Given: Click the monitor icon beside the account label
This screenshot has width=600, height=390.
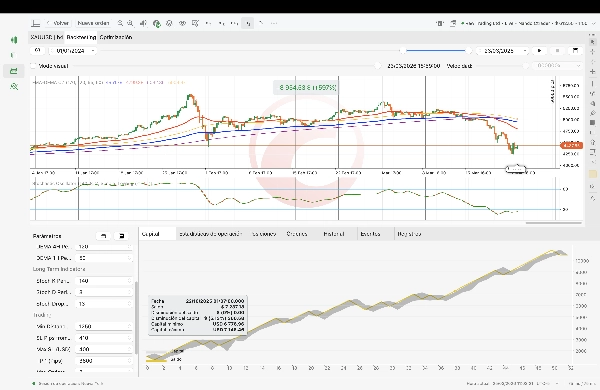Looking at the screenshot, I should (453, 23).
